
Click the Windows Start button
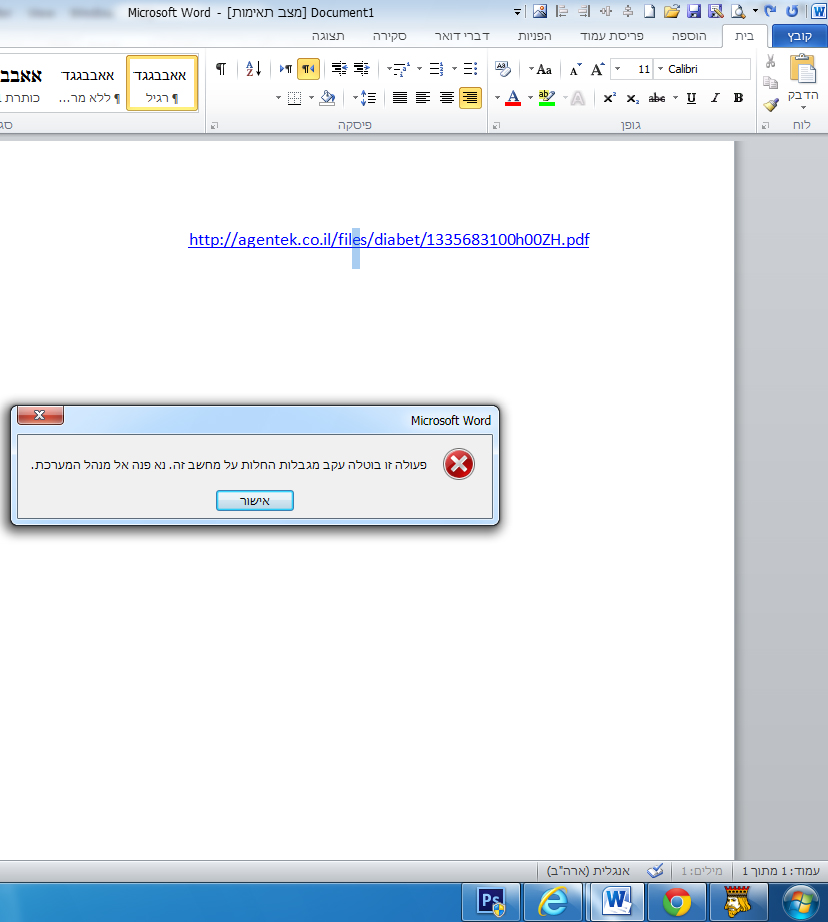click(x=800, y=903)
